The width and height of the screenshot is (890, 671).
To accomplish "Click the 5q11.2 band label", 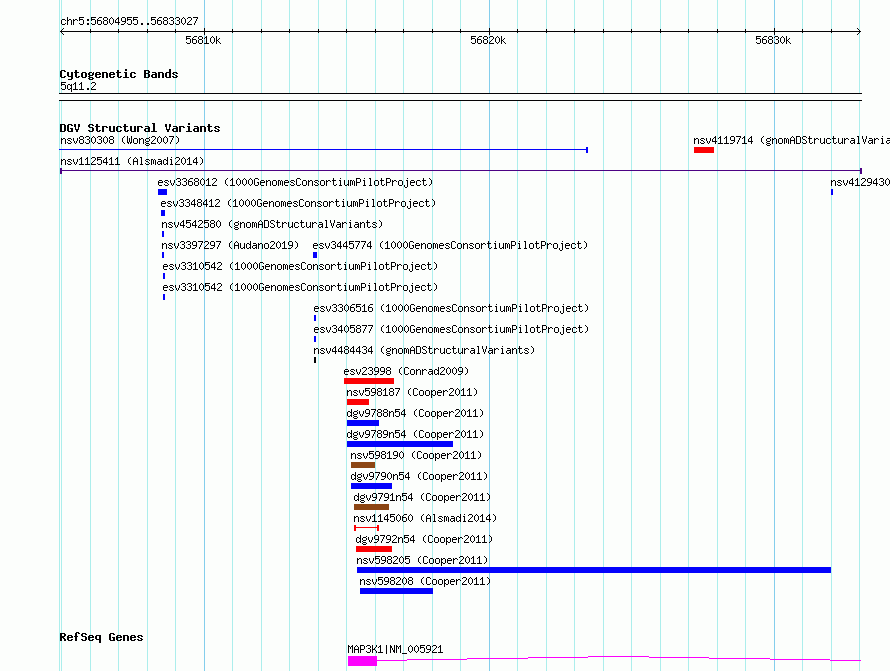I will tap(78, 86).
